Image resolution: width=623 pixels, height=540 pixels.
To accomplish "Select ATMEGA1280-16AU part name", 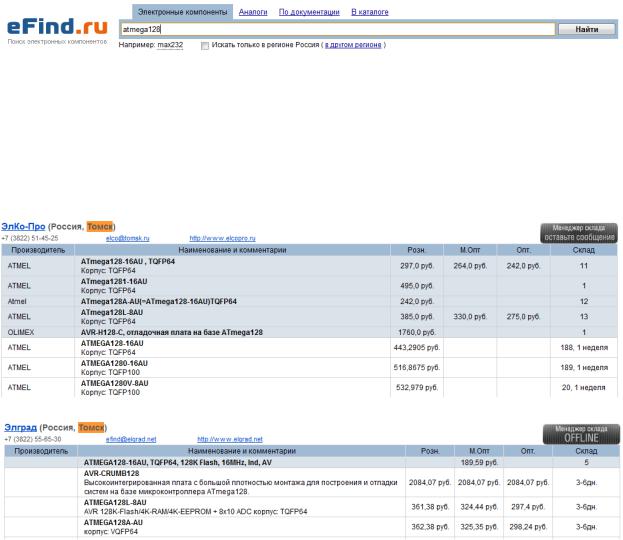I will [x=114, y=363].
